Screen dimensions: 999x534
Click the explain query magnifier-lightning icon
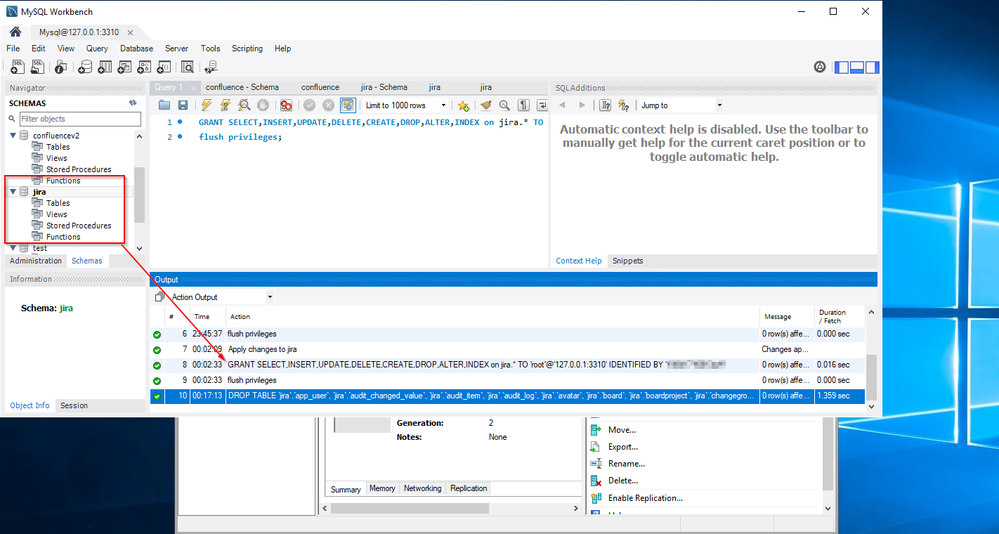(244, 105)
